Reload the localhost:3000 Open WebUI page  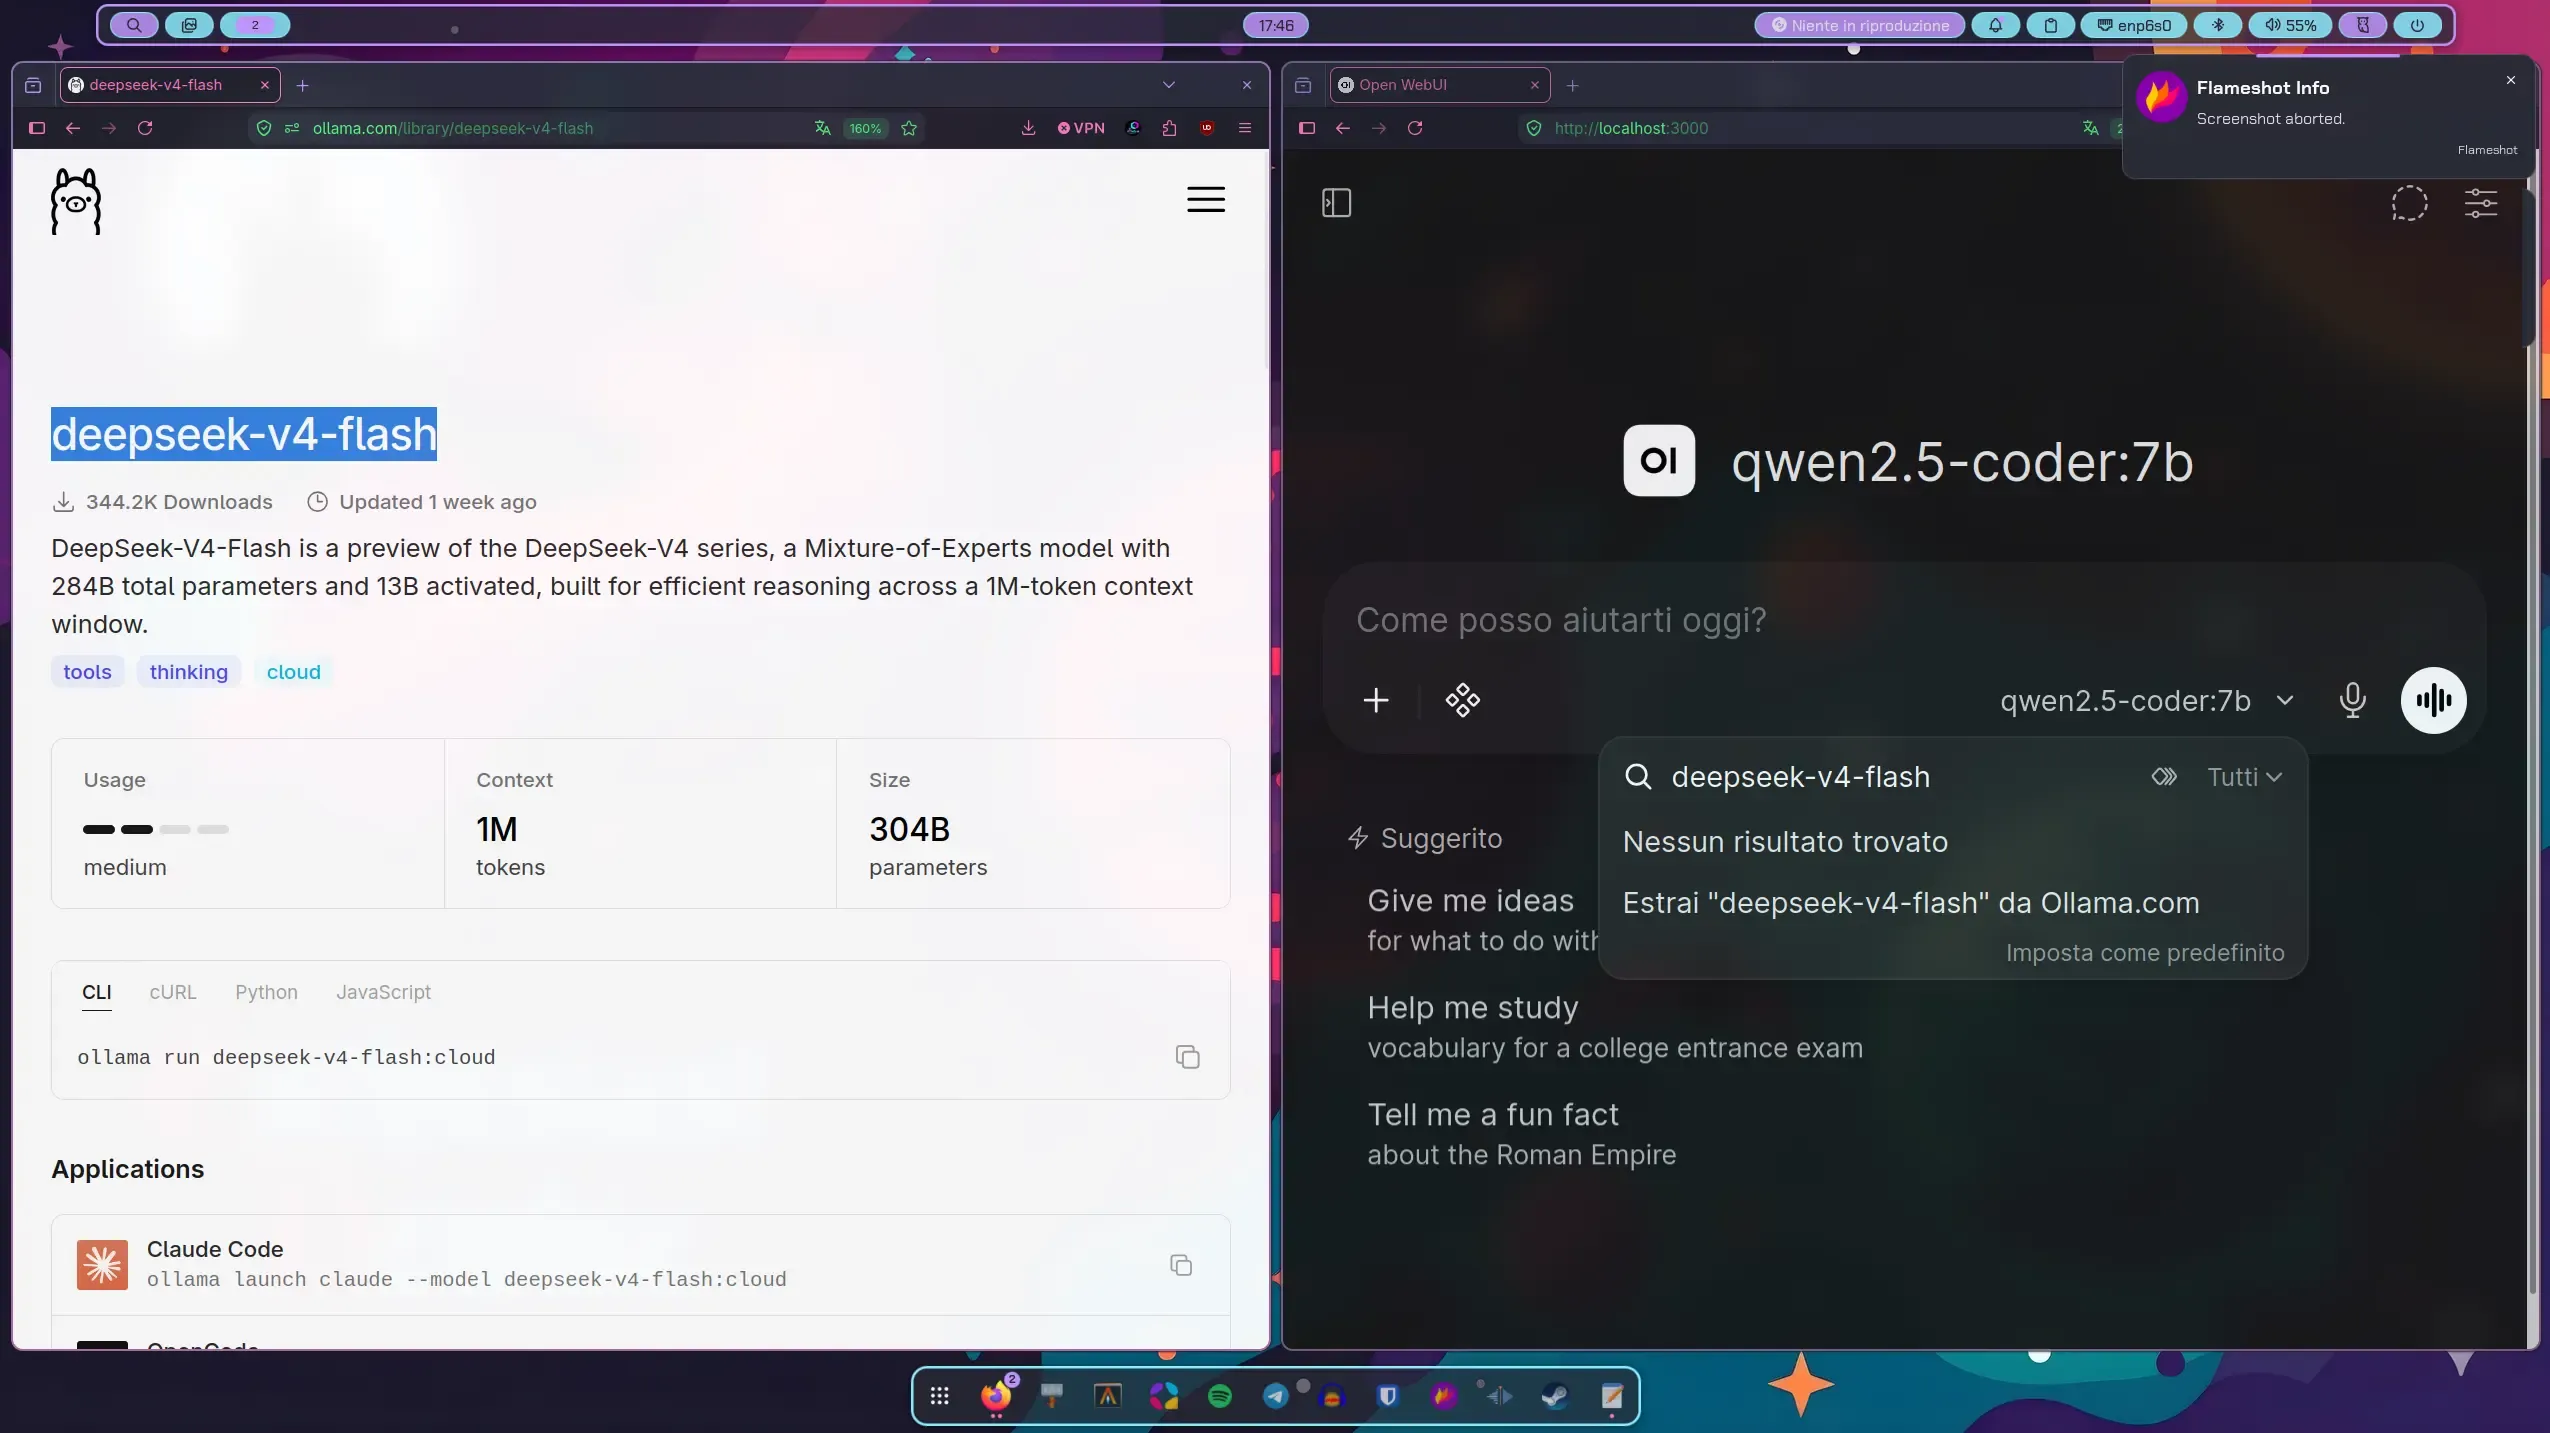click(x=1415, y=128)
